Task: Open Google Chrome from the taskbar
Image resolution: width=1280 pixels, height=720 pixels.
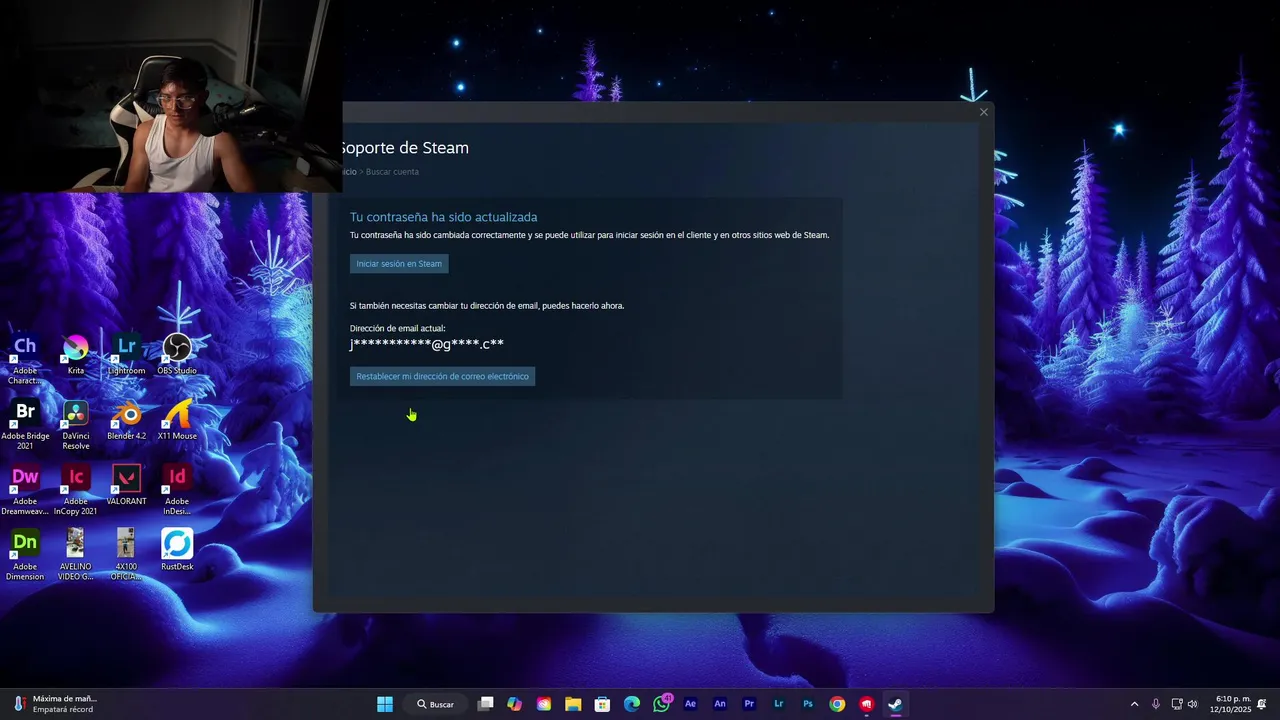Action: (837, 704)
